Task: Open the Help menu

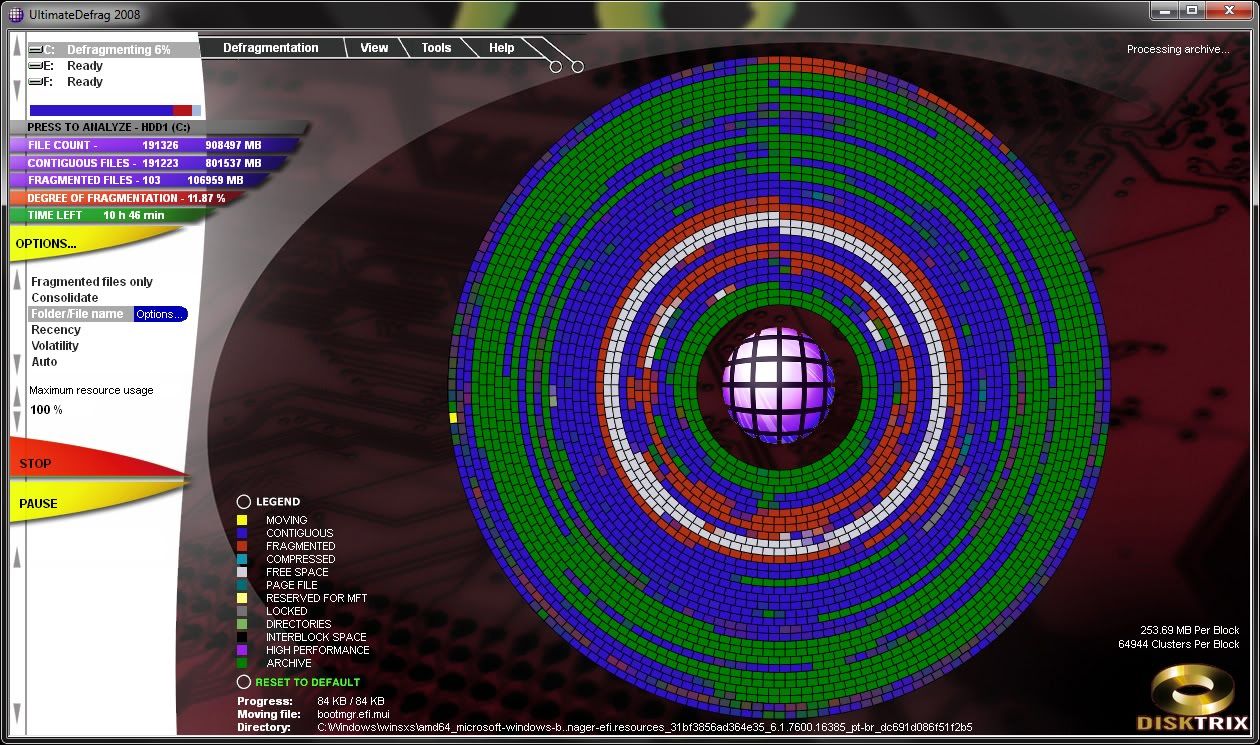Action: pos(502,48)
